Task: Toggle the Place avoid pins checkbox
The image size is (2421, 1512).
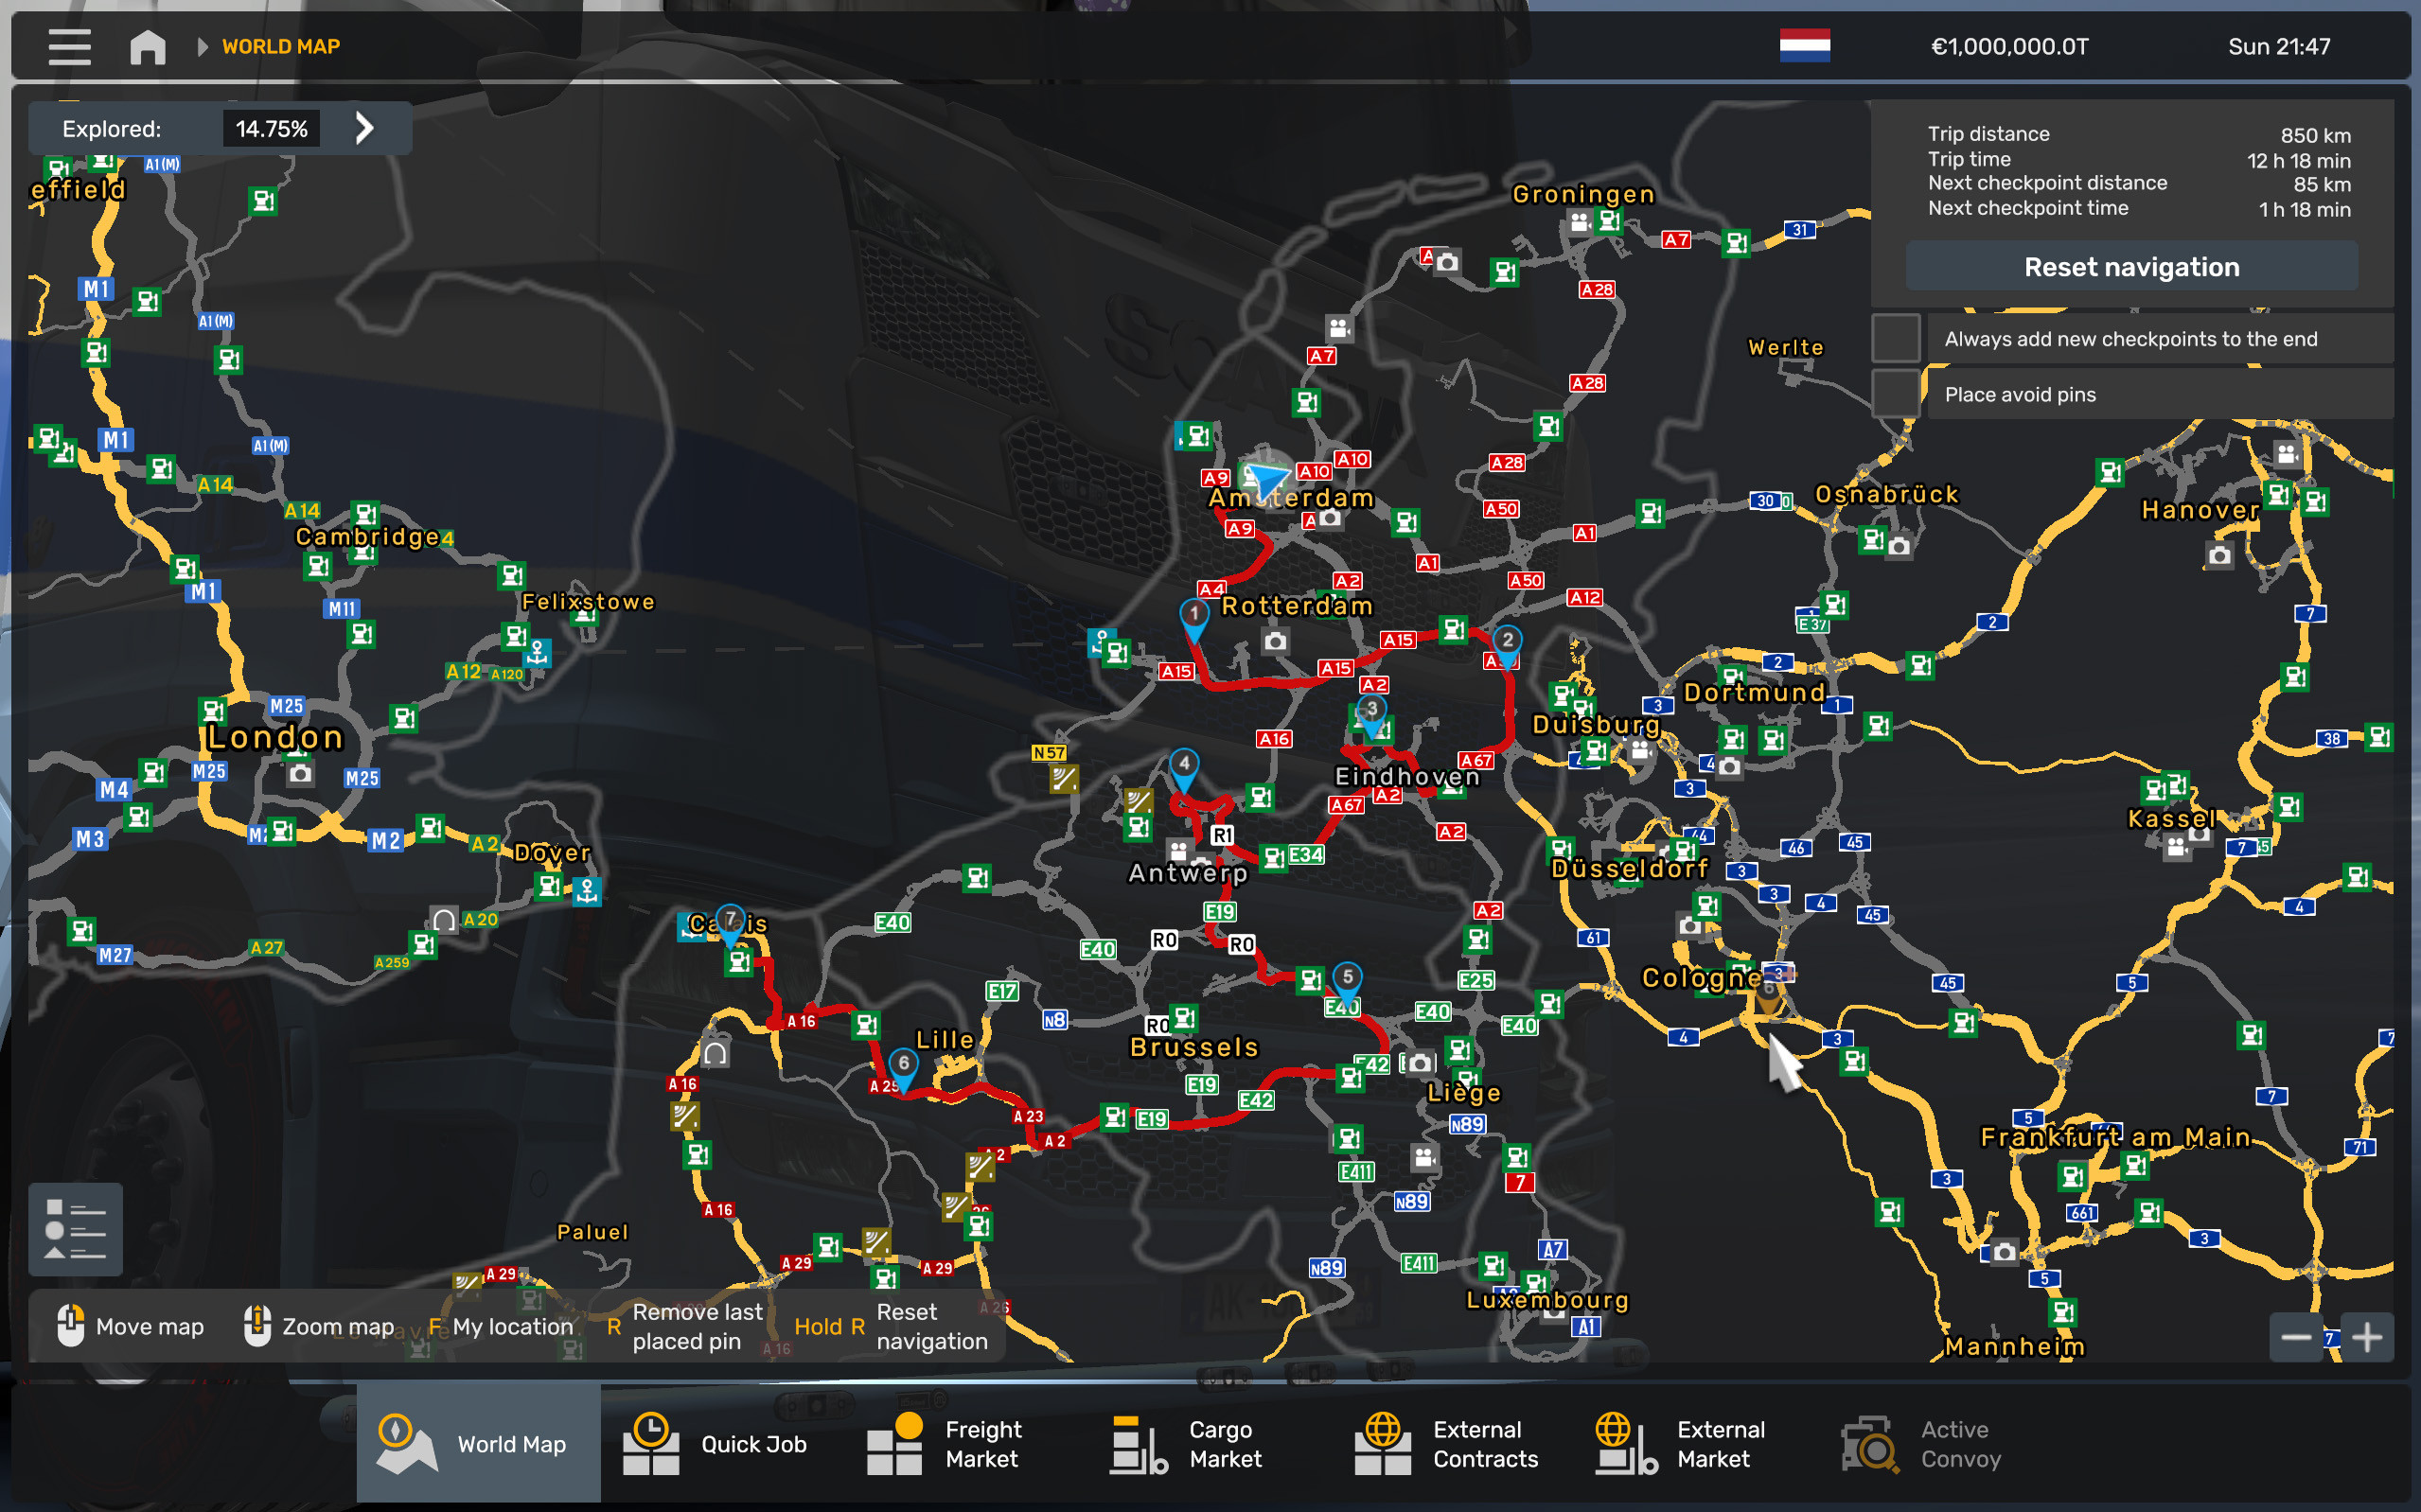Action: (1895, 394)
